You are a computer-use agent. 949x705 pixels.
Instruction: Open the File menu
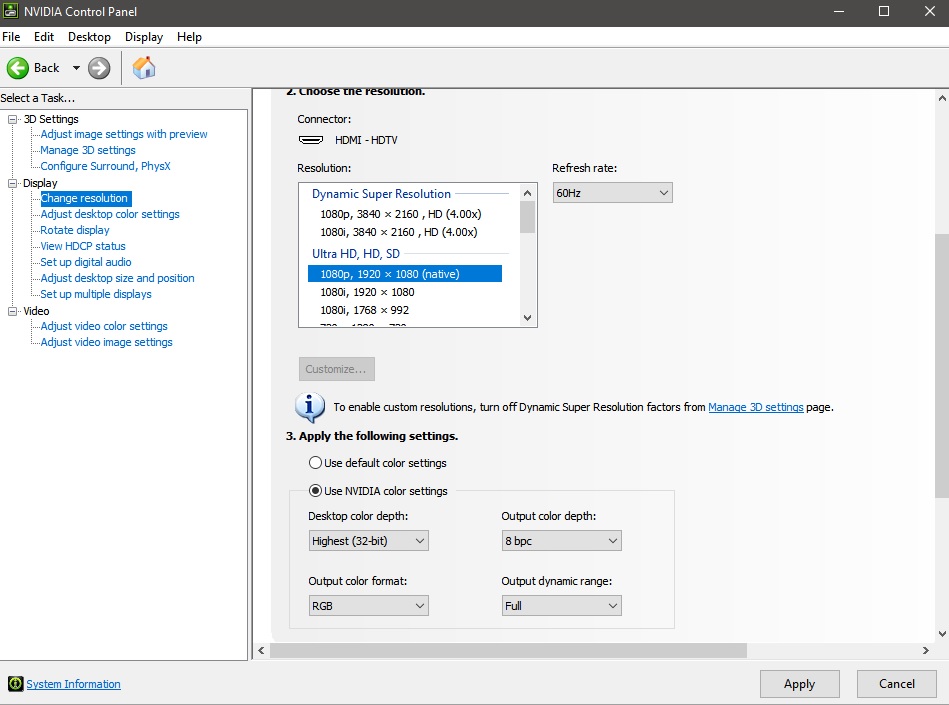pos(11,37)
